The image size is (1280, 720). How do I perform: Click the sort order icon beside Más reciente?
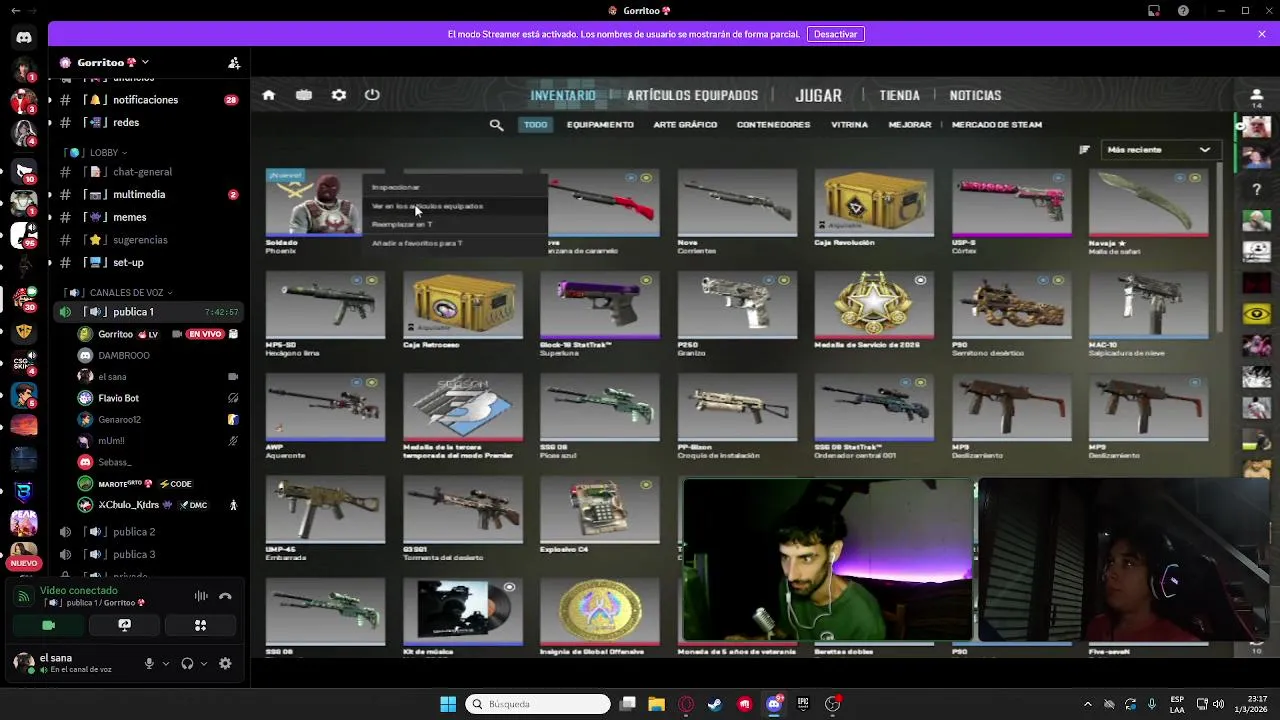(x=1084, y=149)
